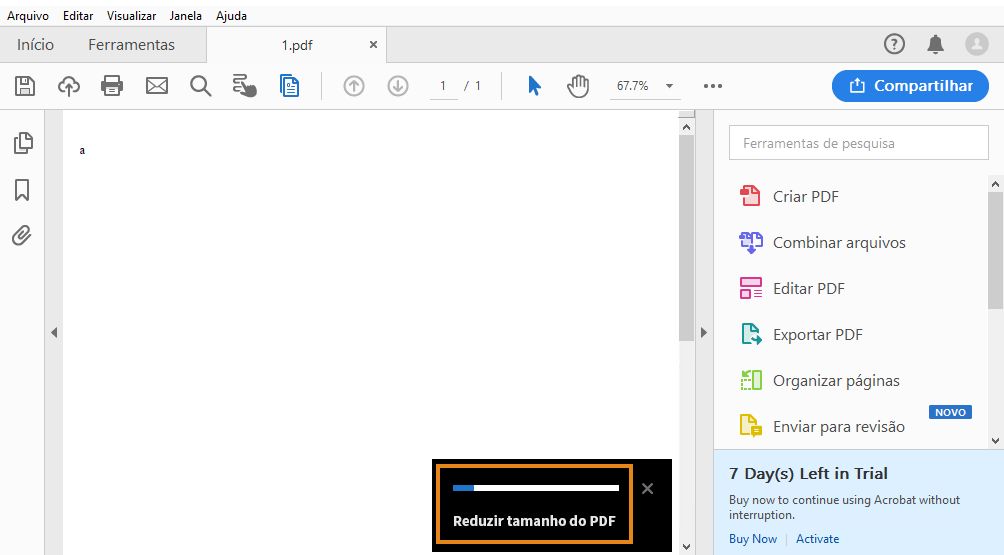Image resolution: width=1004 pixels, height=555 pixels.
Task: Click the Enviar para revisão tool icon
Action: click(750, 426)
